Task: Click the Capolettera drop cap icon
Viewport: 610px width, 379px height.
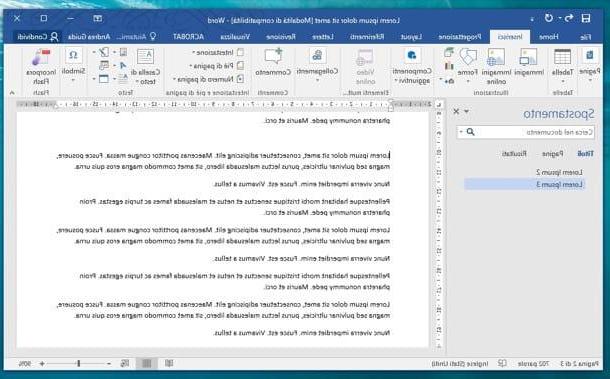Action: [123, 79]
